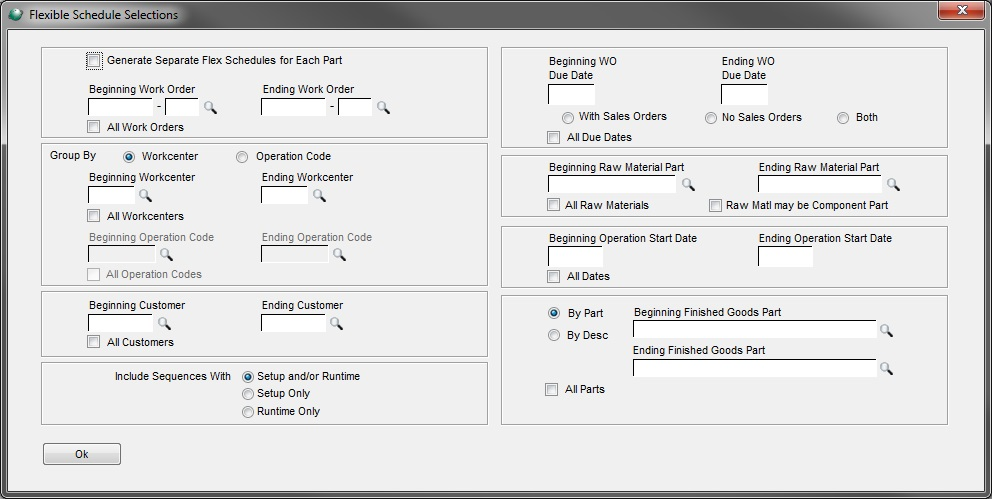The image size is (992, 499).
Task: Focus the Beginning Work Order number field
Action: point(120,107)
